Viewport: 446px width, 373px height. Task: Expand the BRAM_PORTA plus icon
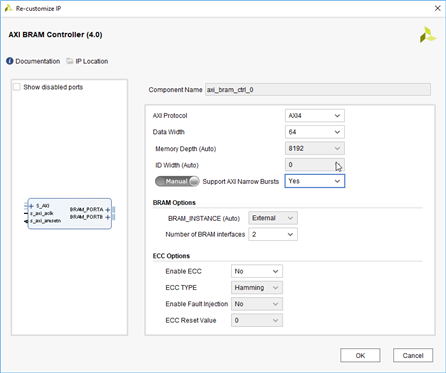coord(107,210)
